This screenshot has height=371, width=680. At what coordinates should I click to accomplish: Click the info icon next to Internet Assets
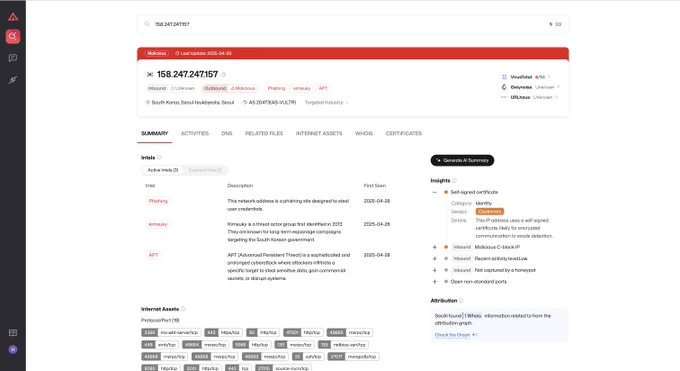coord(183,309)
